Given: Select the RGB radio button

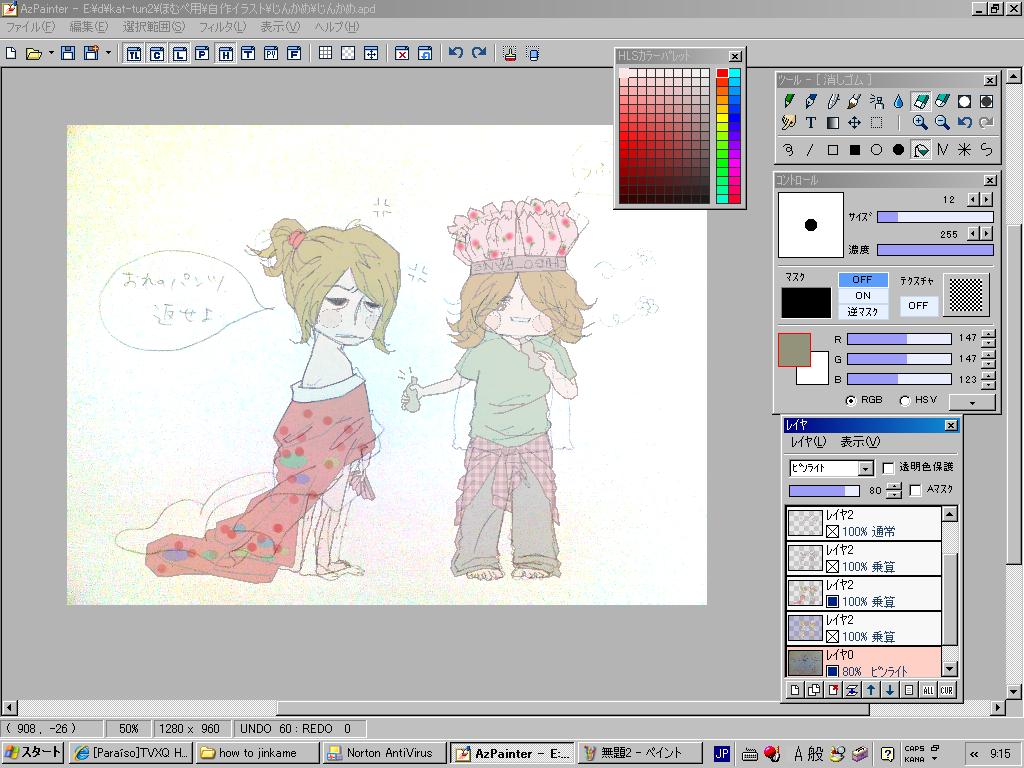Looking at the screenshot, I should [851, 400].
